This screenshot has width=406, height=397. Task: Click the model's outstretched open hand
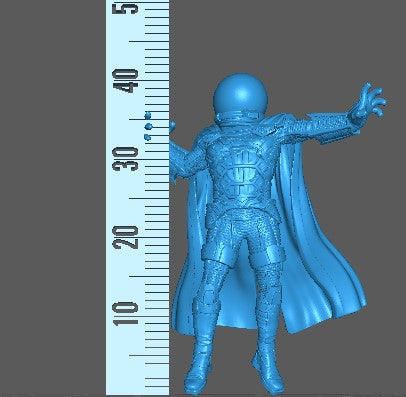367,102
